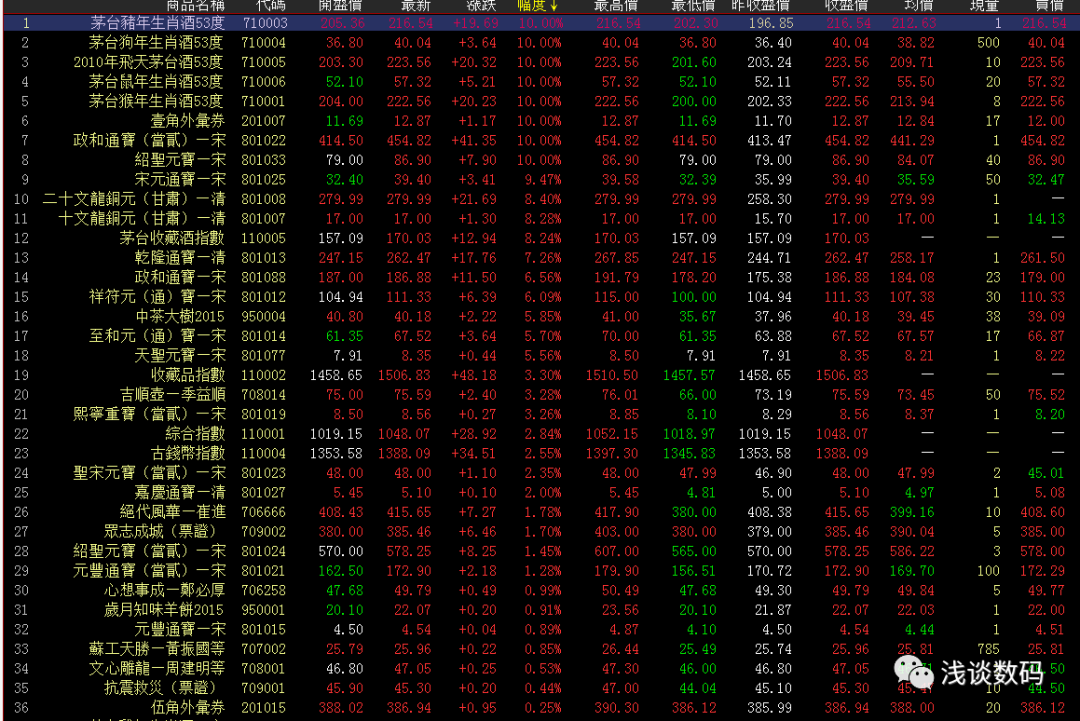Click 伍角外彙券 product name
1080x721 pixels.
(x=187, y=707)
